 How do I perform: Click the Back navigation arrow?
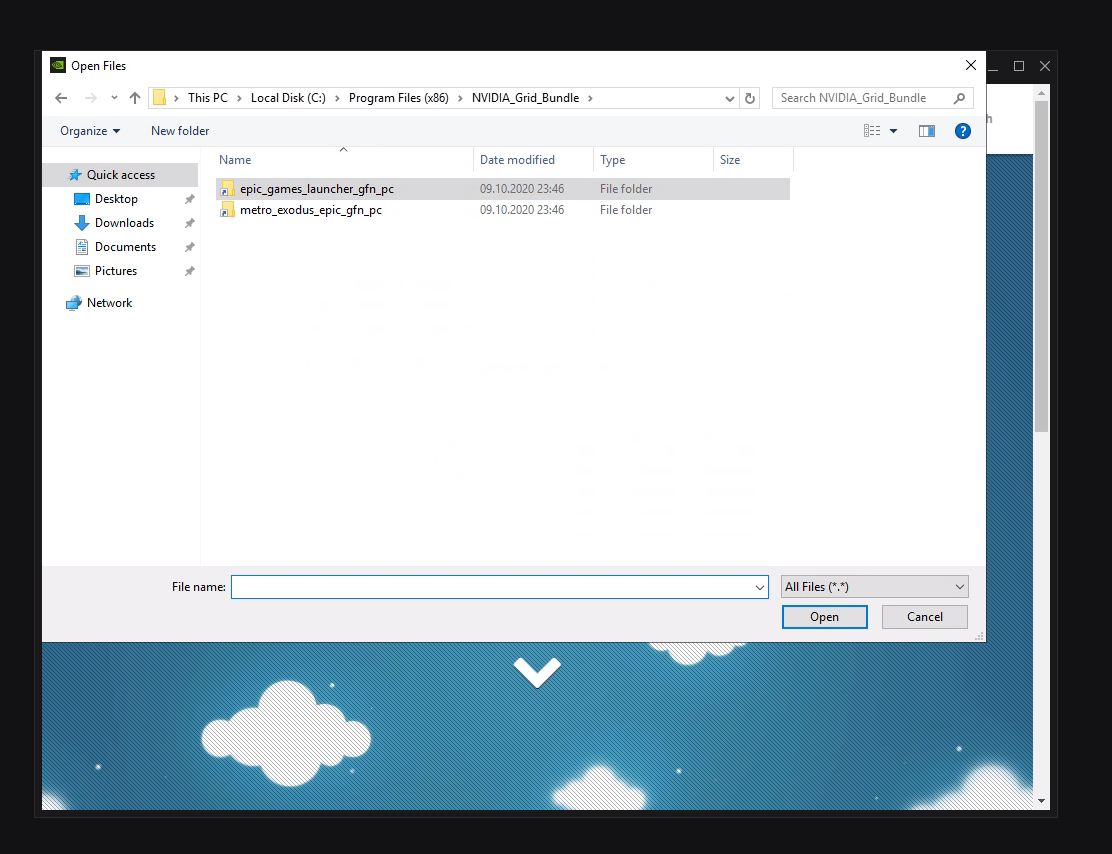[61, 98]
